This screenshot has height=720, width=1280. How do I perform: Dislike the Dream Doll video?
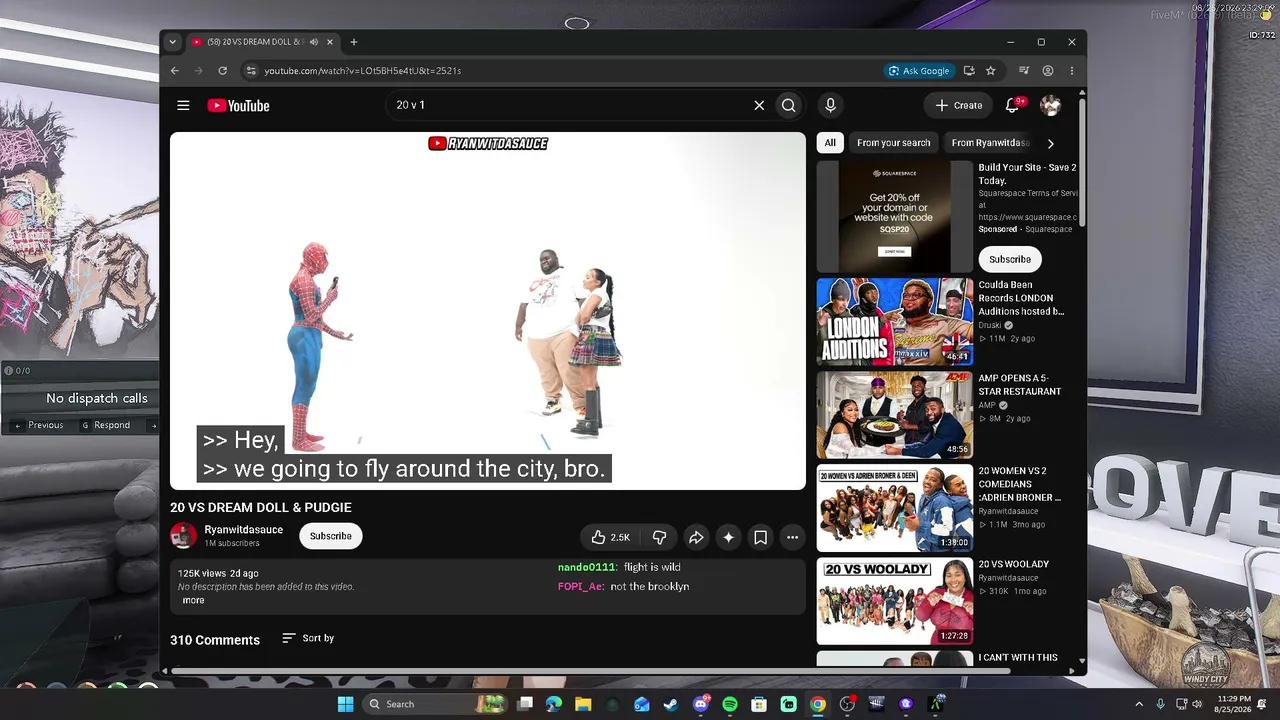659,537
